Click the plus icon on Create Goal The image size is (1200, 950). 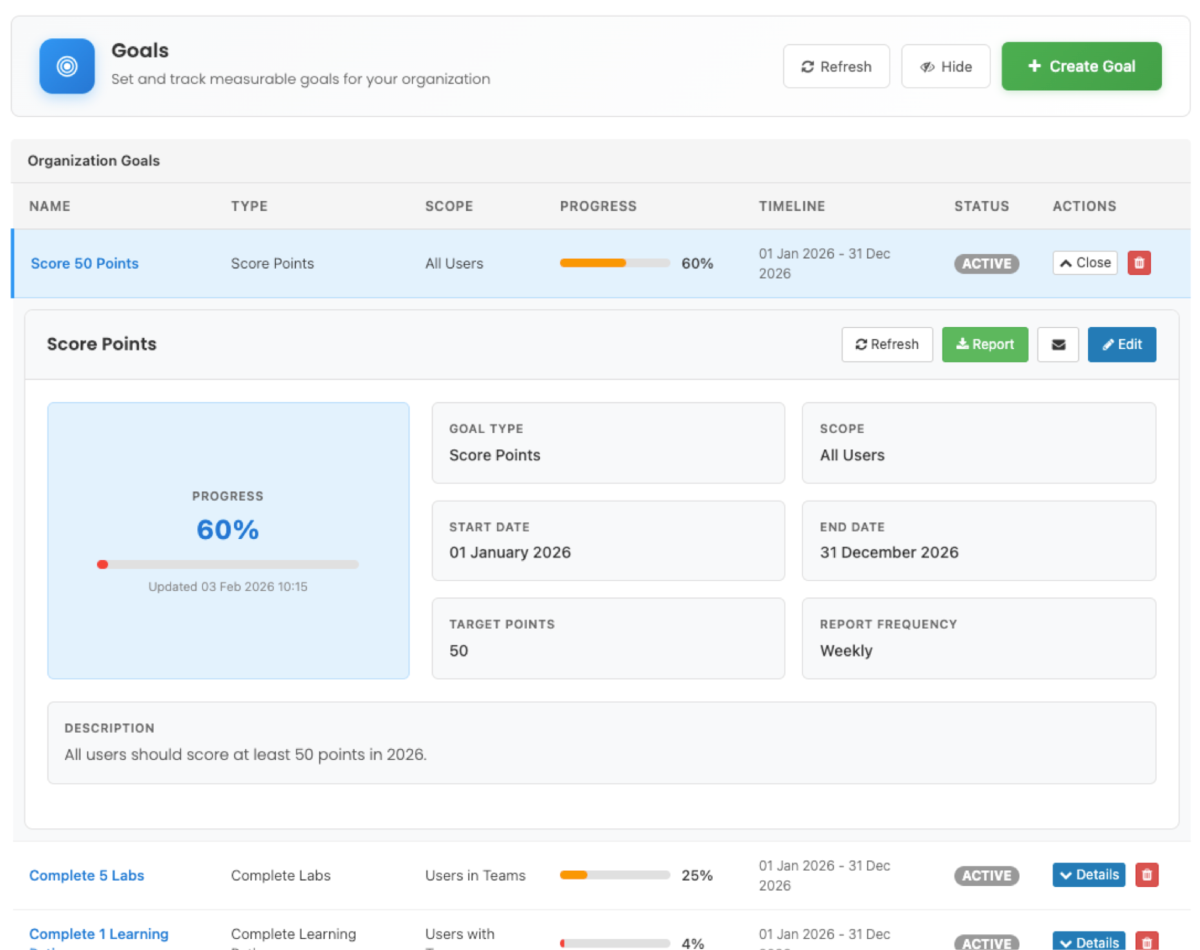(1035, 66)
